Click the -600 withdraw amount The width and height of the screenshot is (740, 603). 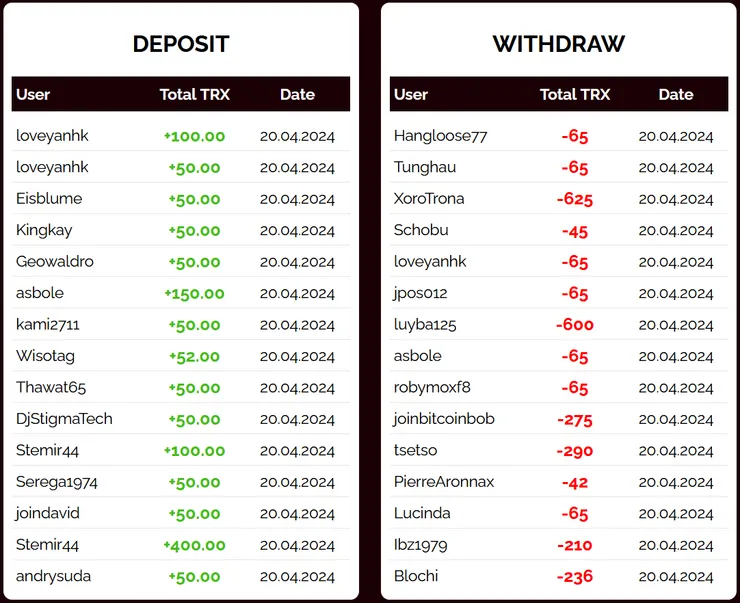click(575, 325)
